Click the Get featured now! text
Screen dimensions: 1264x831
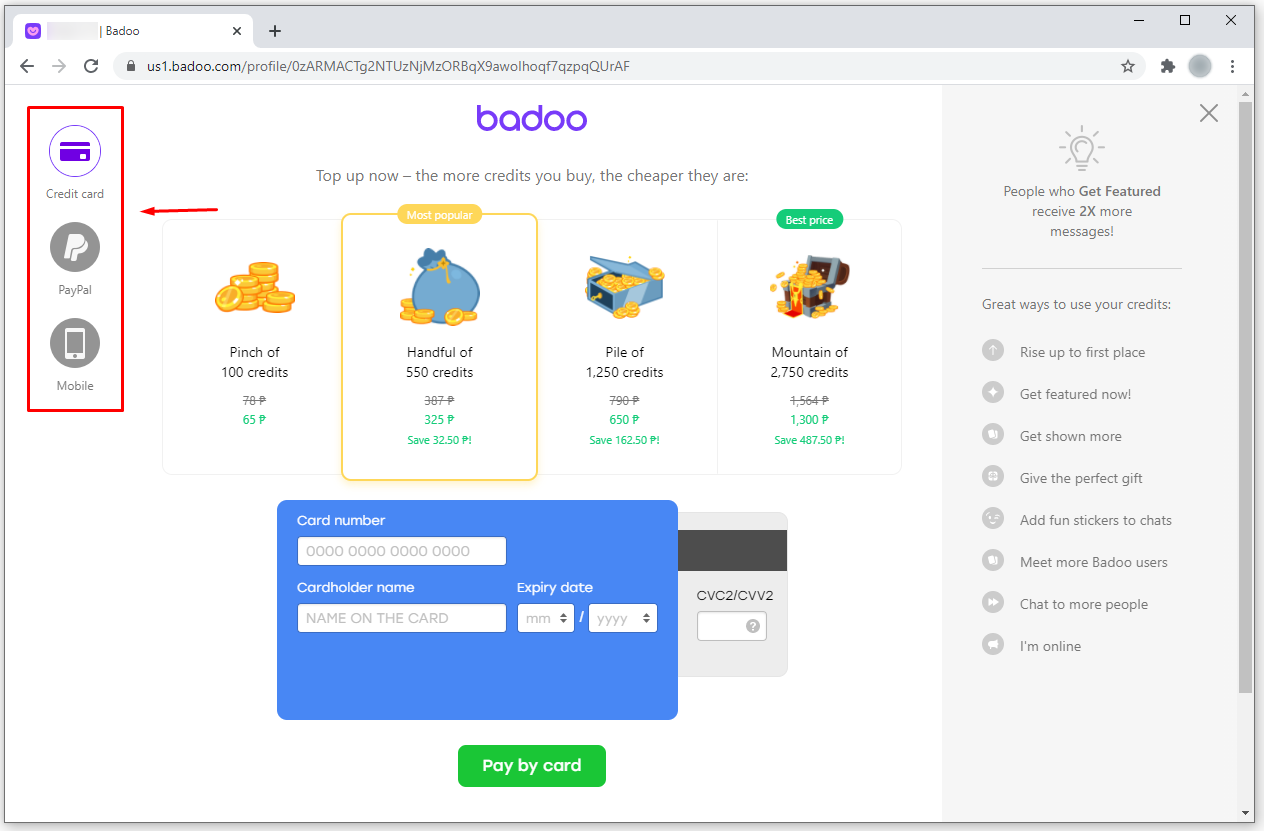tap(1076, 394)
